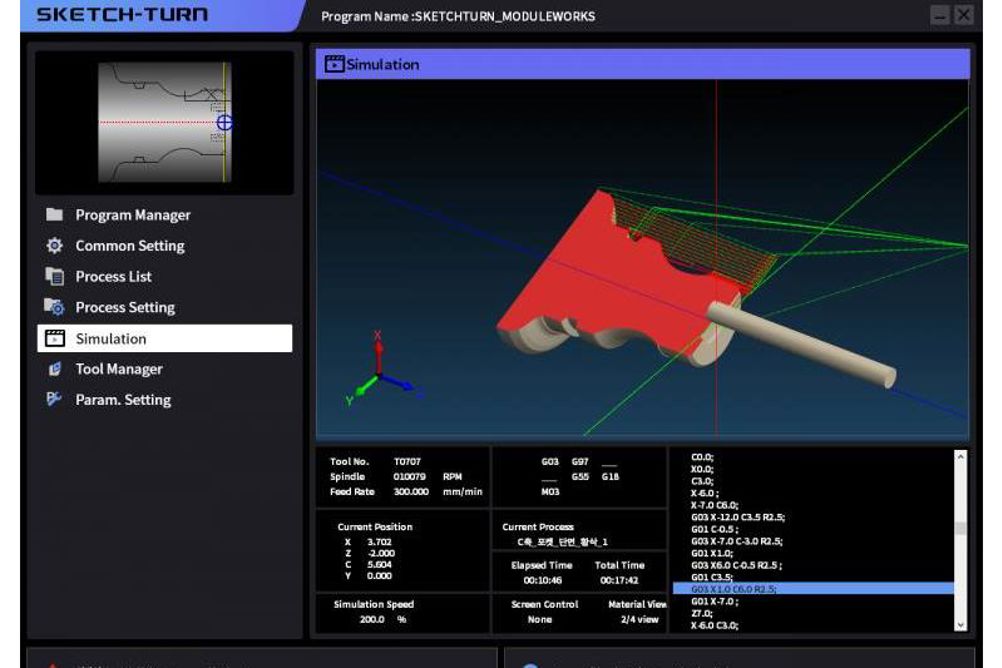
Task: Click the Process List document icon
Action: point(54,276)
